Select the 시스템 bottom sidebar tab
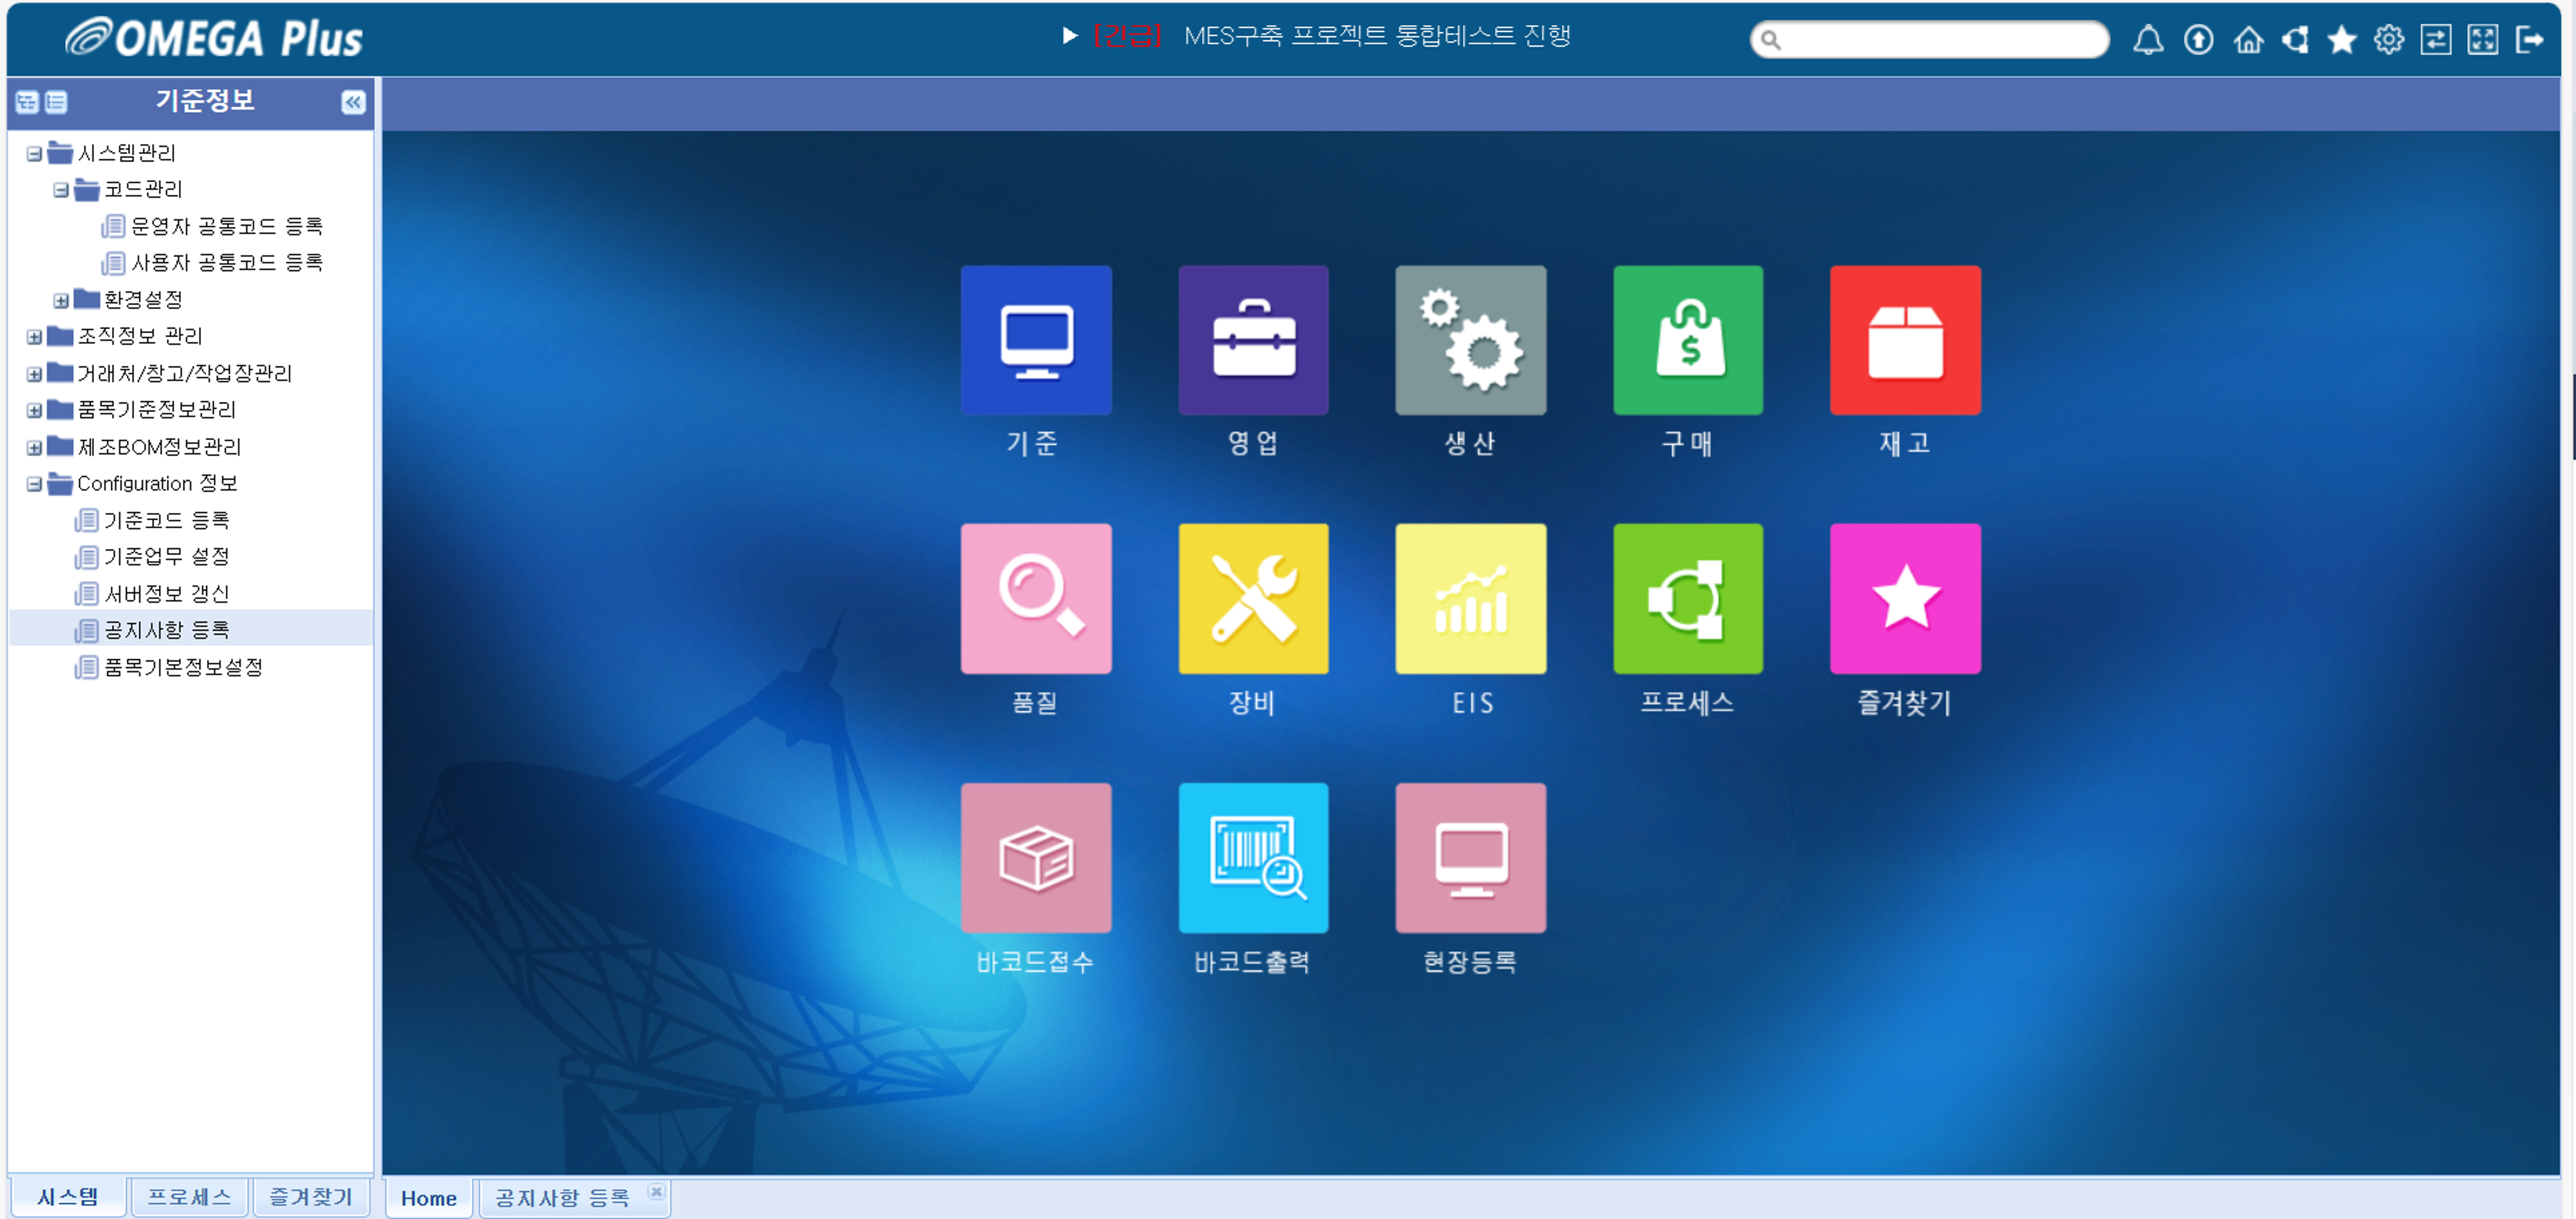Image resolution: width=2576 pixels, height=1219 pixels. (68, 1197)
